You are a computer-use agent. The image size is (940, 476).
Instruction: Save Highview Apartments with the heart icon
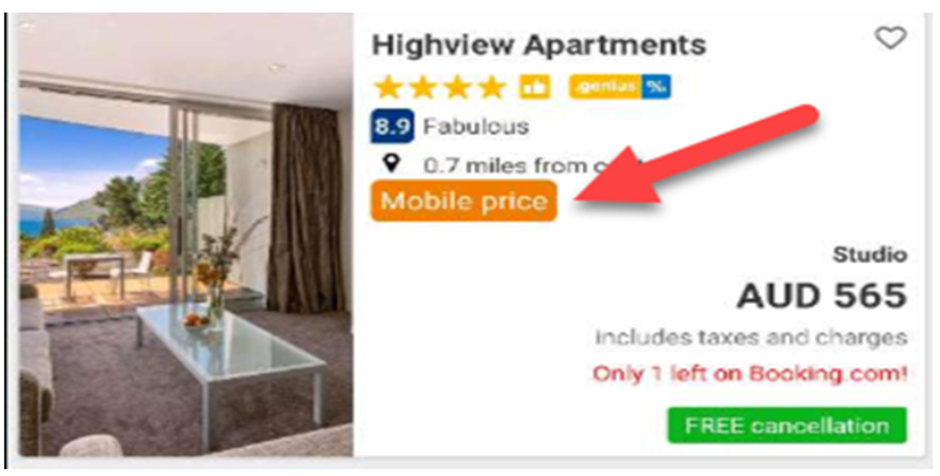tap(891, 39)
